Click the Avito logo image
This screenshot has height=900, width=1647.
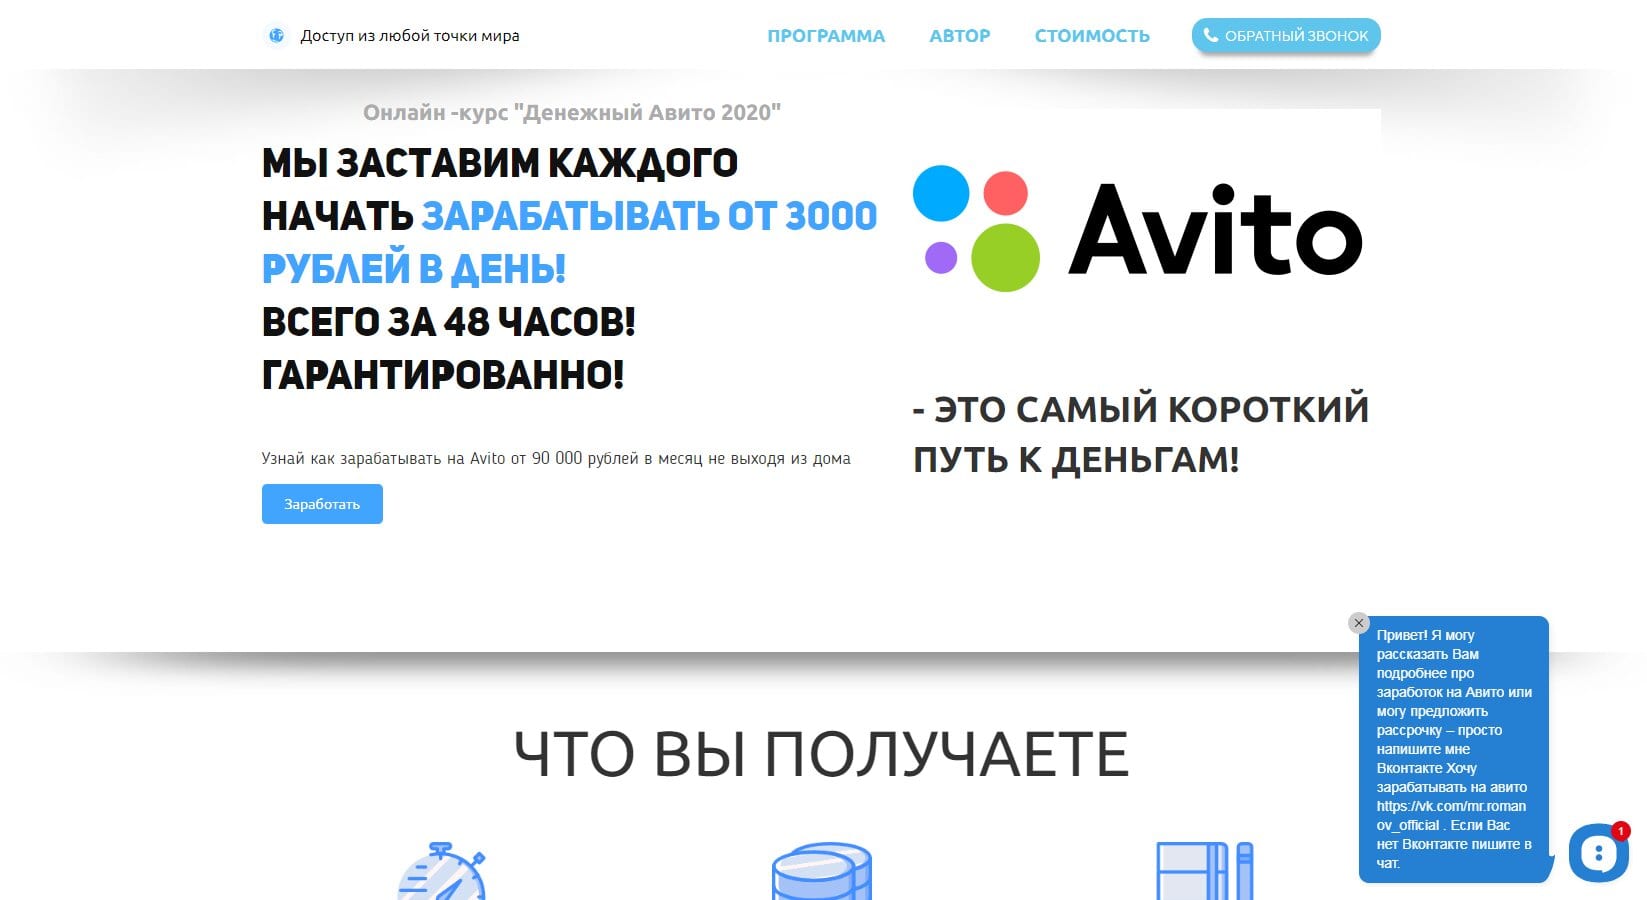(1138, 229)
